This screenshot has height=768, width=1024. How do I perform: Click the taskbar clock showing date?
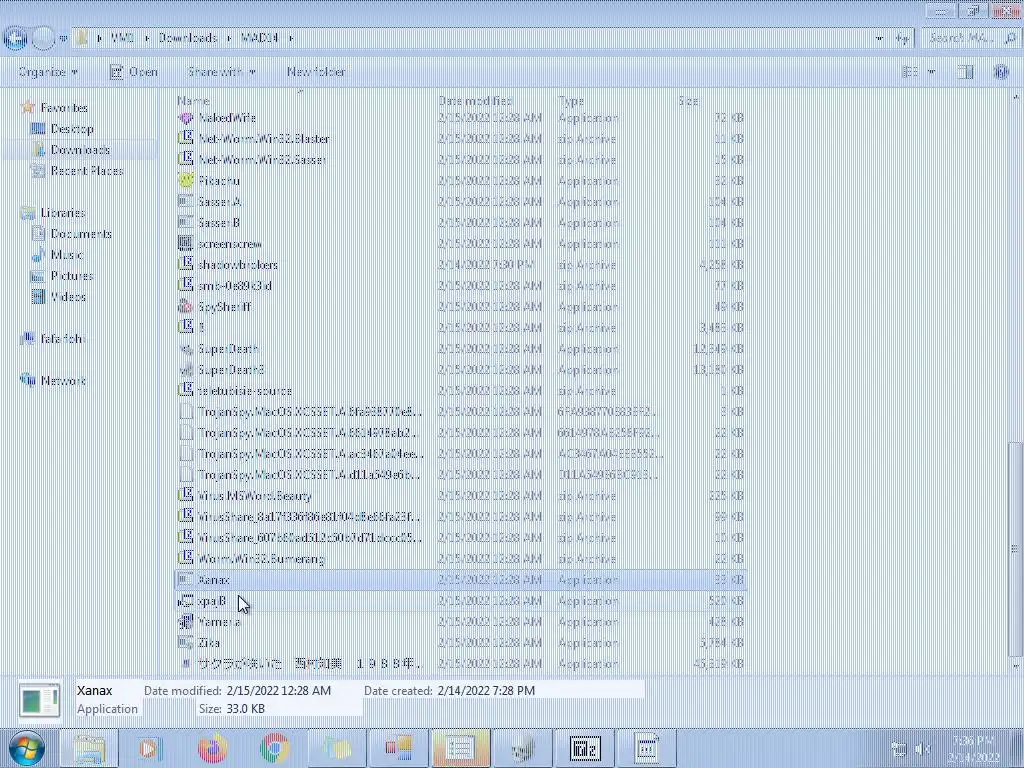tap(974, 748)
